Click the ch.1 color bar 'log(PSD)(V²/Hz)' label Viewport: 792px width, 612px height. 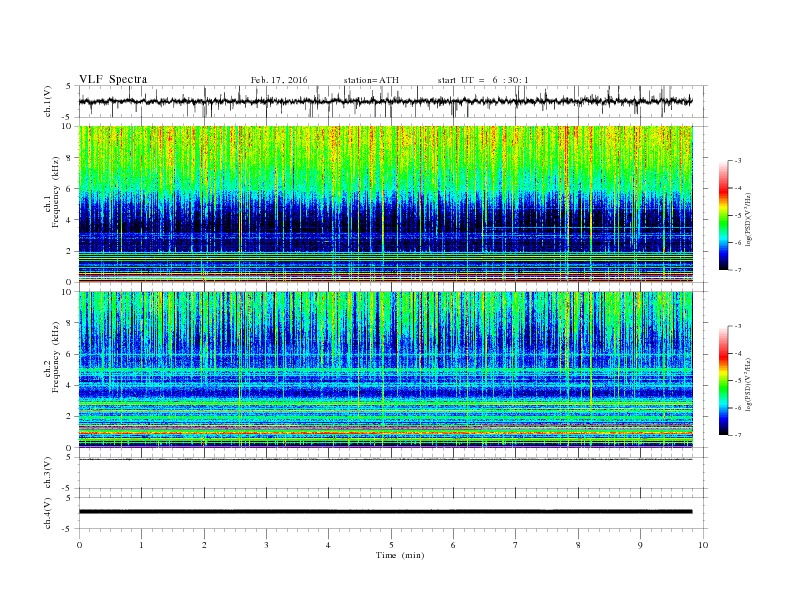tap(749, 219)
